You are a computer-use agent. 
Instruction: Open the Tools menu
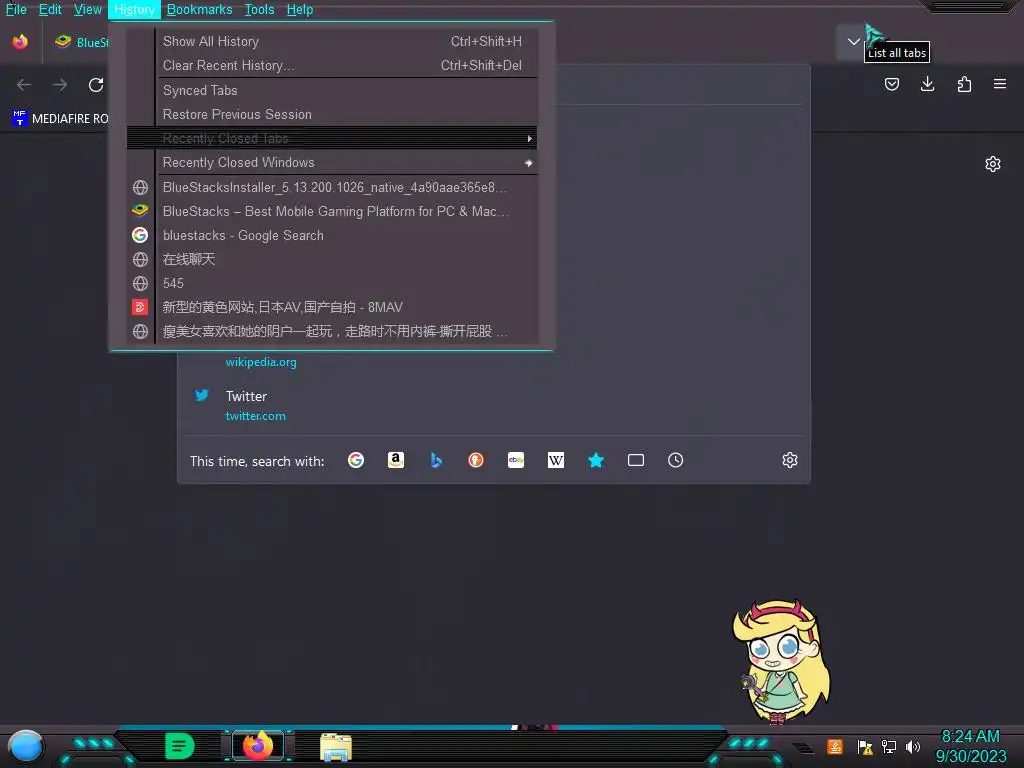coord(259,10)
